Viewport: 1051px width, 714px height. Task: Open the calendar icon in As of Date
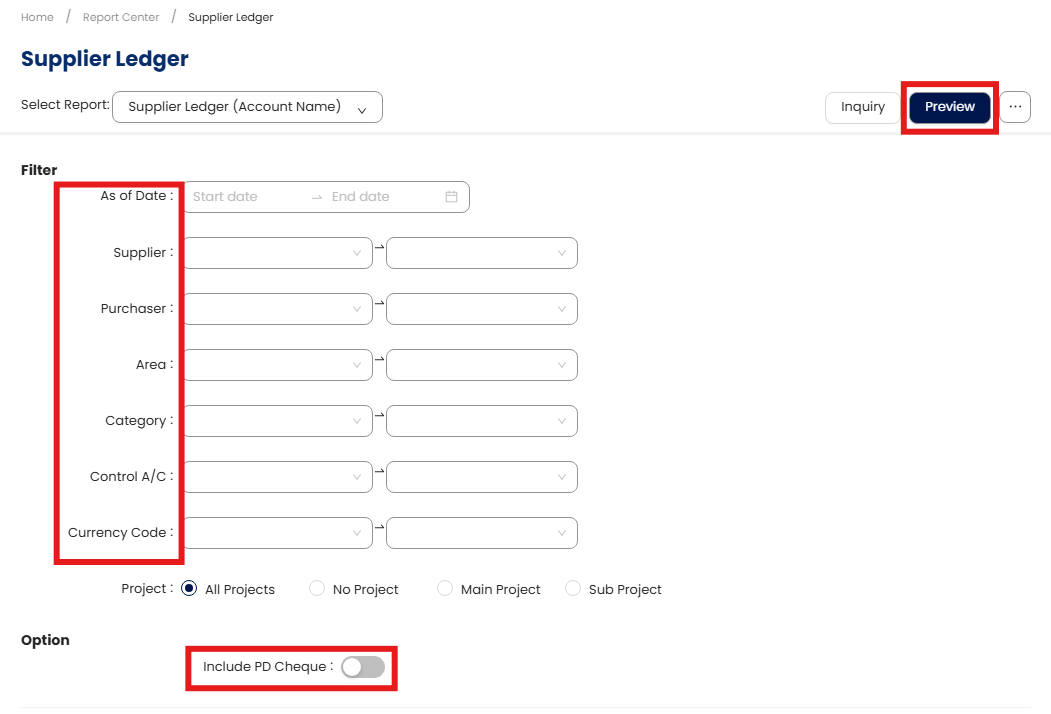(x=451, y=196)
